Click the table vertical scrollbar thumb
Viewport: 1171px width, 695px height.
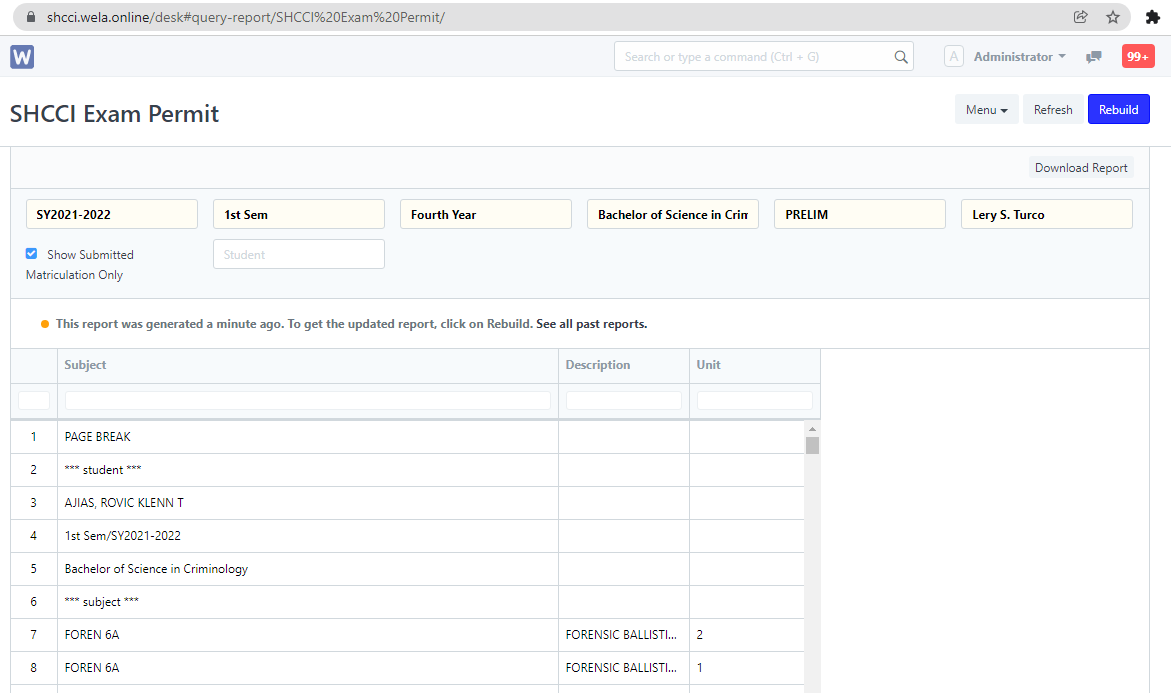click(x=812, y=445)
